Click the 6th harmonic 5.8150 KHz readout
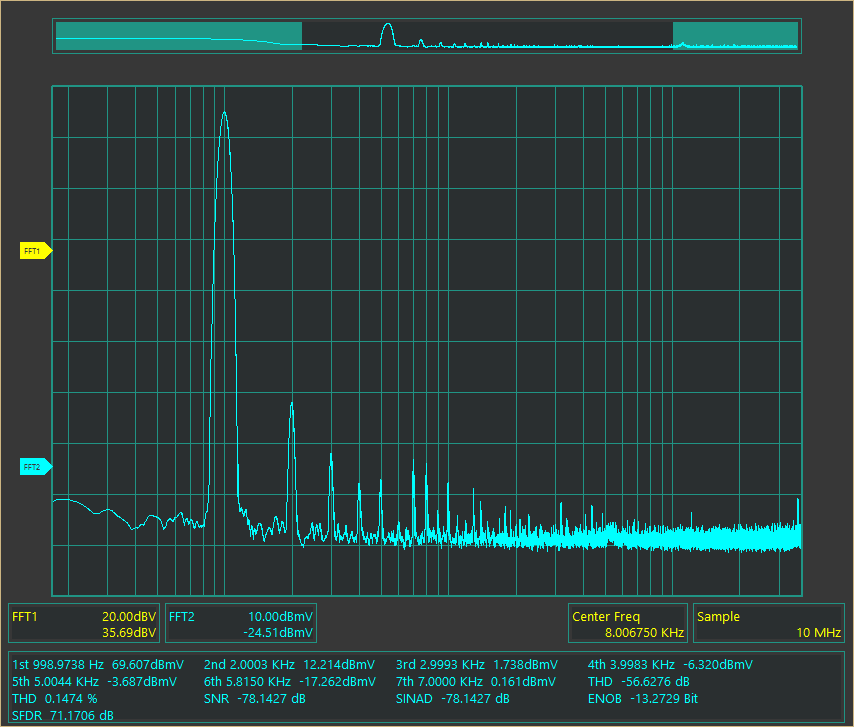 click(290, 681)
